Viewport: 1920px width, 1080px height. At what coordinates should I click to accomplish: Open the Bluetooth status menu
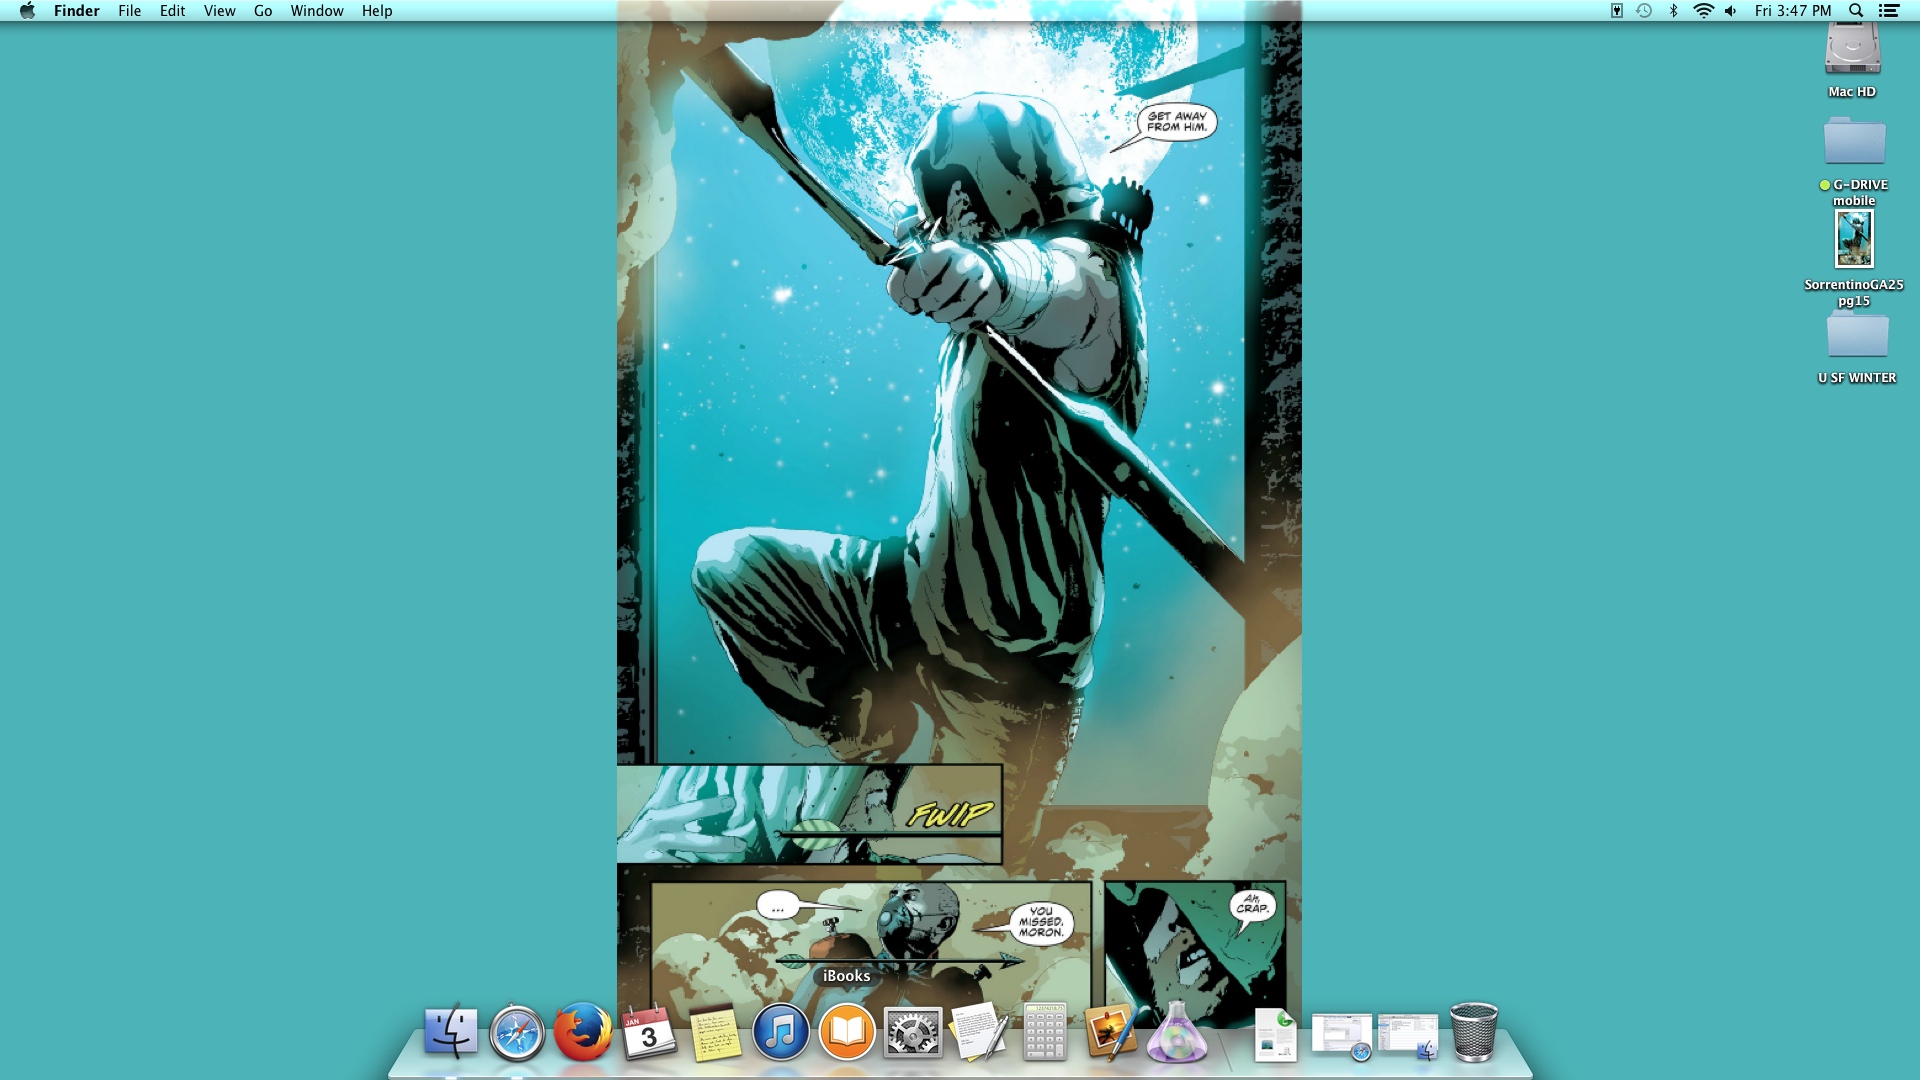click(1674, 11)
